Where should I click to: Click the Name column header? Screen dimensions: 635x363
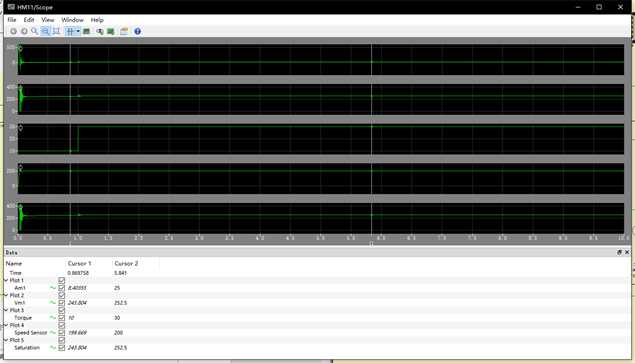pyautogui.click(x=14, y=263)
